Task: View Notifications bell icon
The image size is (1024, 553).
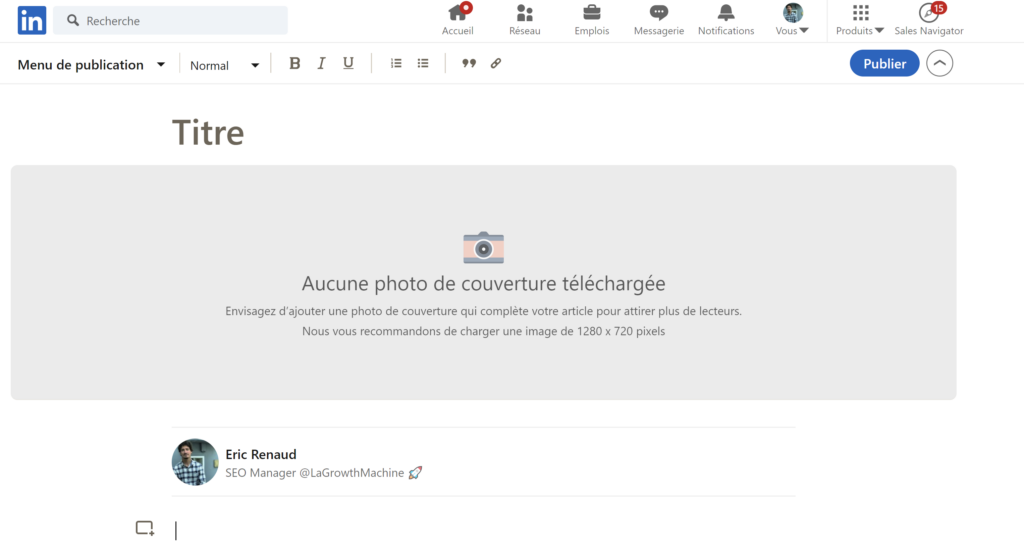Action: coord(726,13)
